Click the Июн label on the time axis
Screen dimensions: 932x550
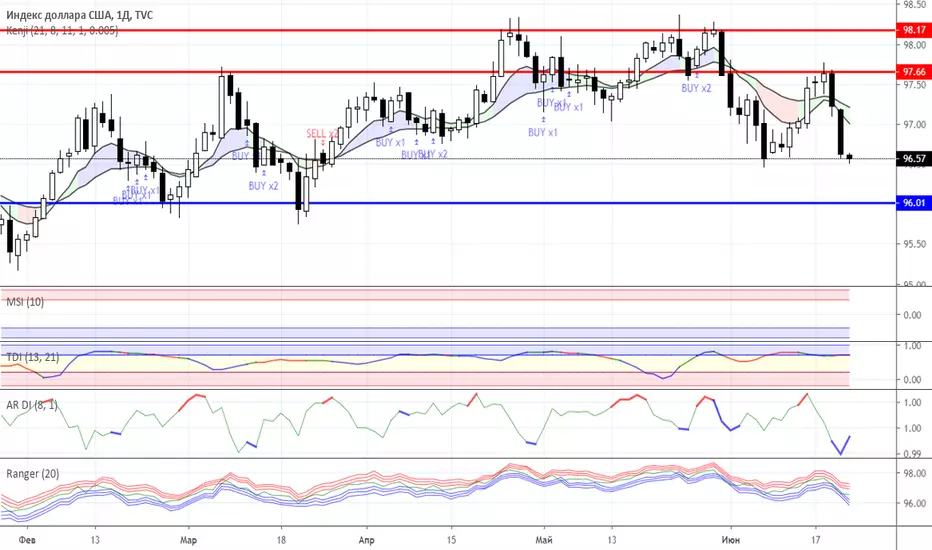[731, 540]
